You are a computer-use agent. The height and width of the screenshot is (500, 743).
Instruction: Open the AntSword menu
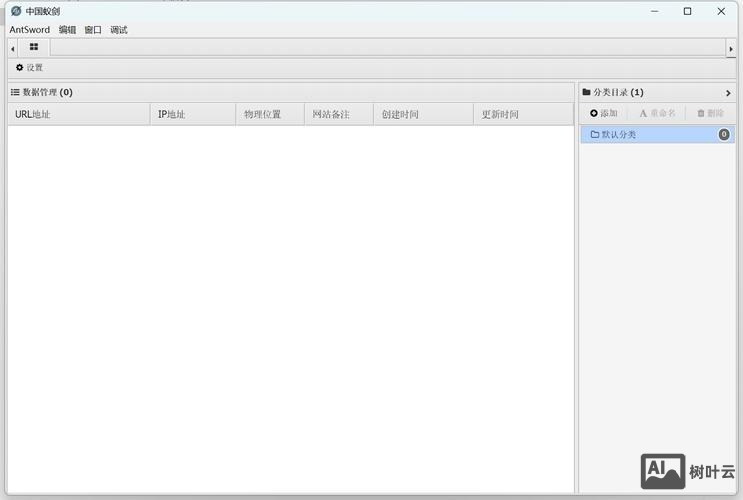[x=29, y=30]
